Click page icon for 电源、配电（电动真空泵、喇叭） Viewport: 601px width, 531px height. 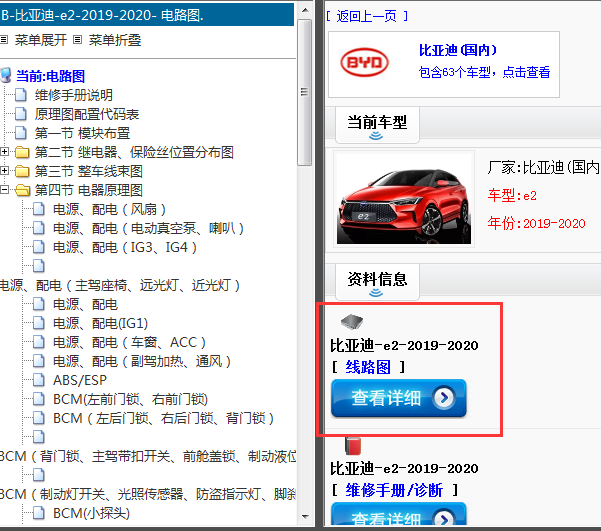coord(39,228)
